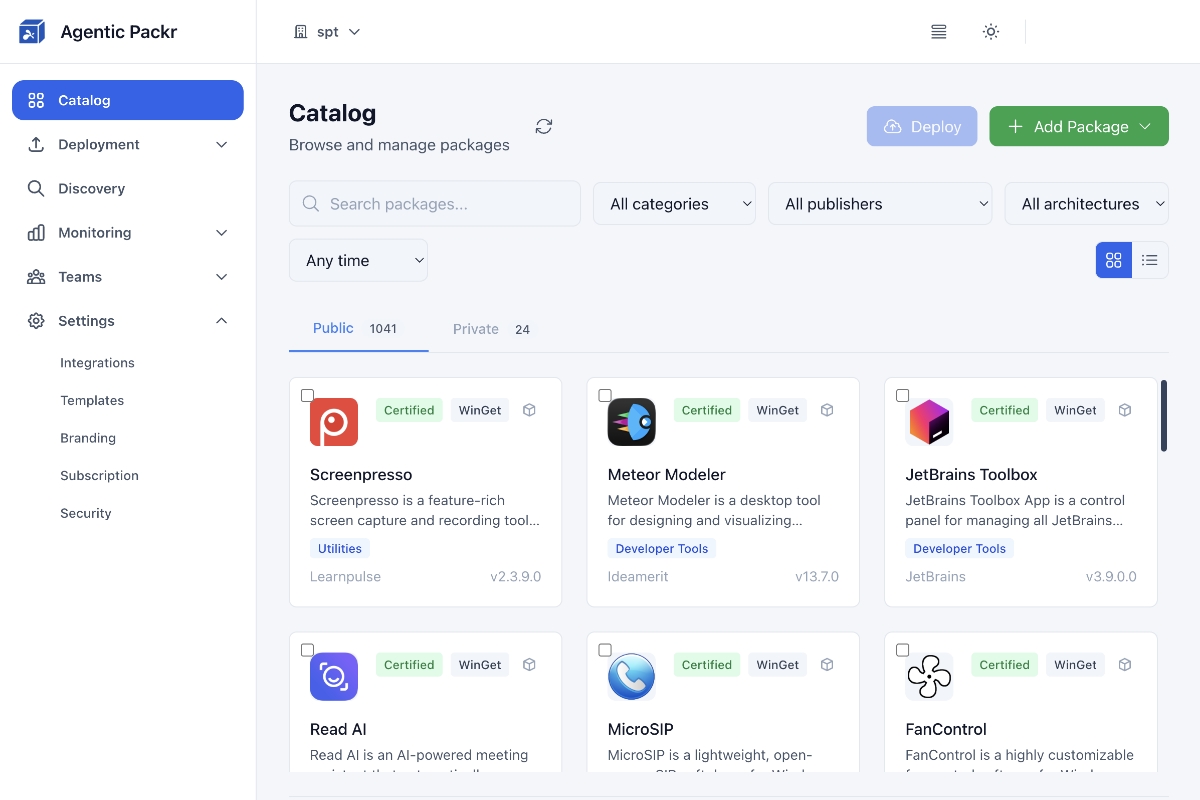The image size is (1200, 800).
Task: Open Catalog in the sidebar
Action: click(128, 100)
